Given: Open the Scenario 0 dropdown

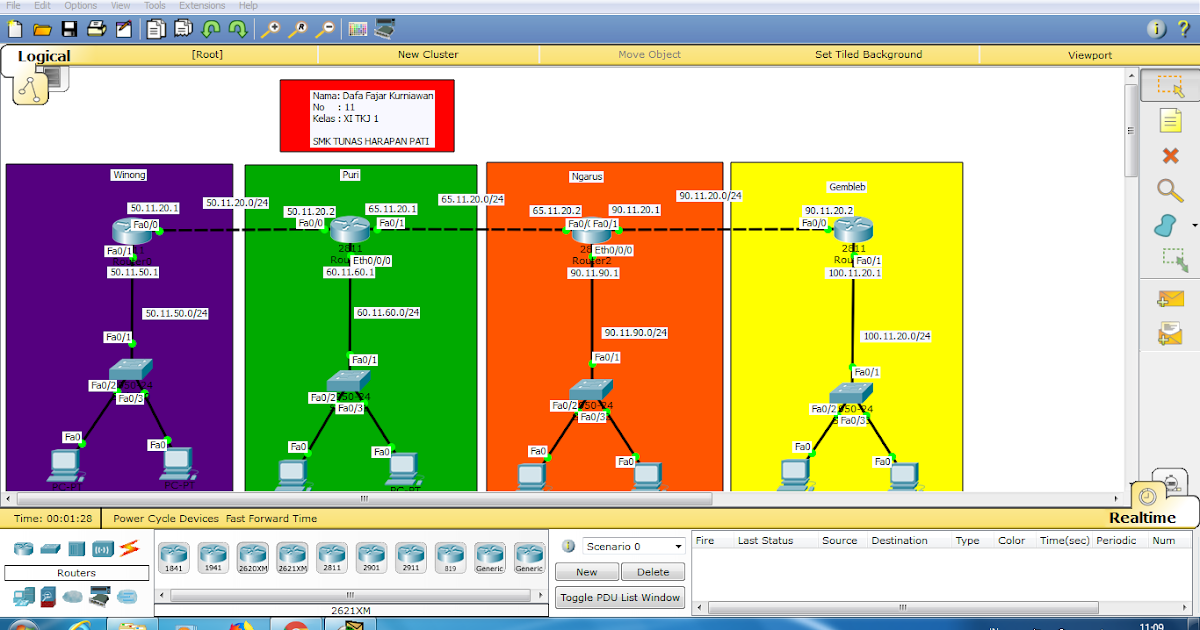Looking at the screenshot, I should tap(680, 546).
